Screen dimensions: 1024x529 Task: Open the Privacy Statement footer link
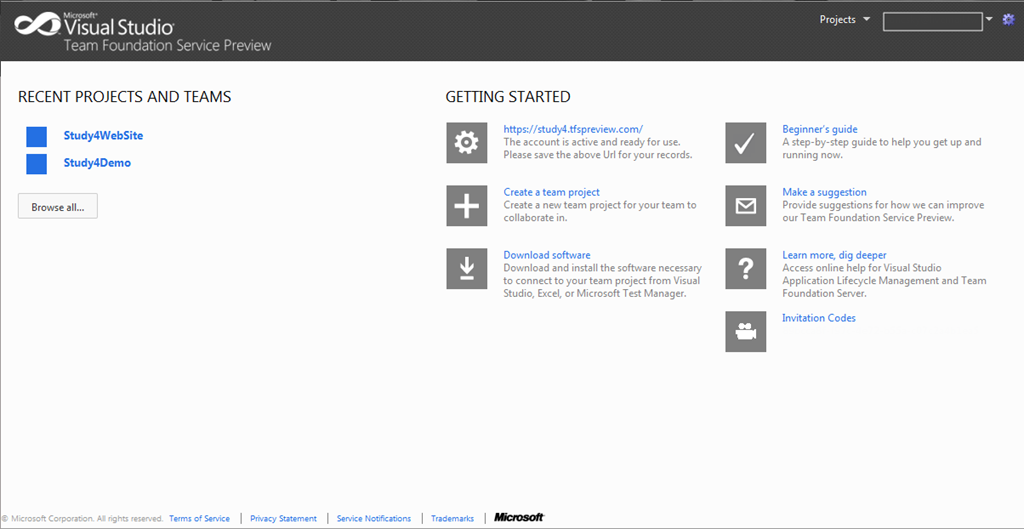tap(283, 519)
